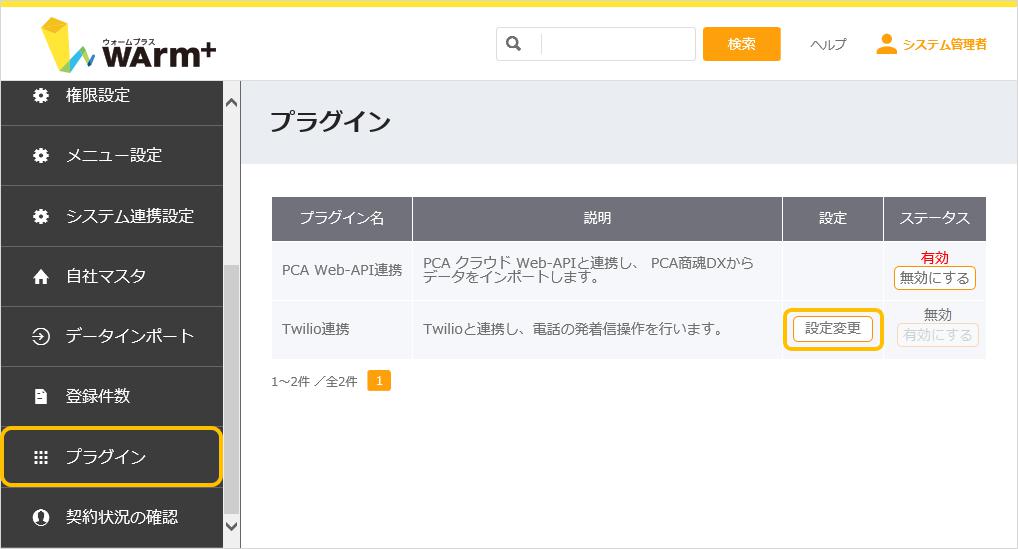
Task: Click the home icon beside 自社マスタ
Action: (x=41, y=277)
